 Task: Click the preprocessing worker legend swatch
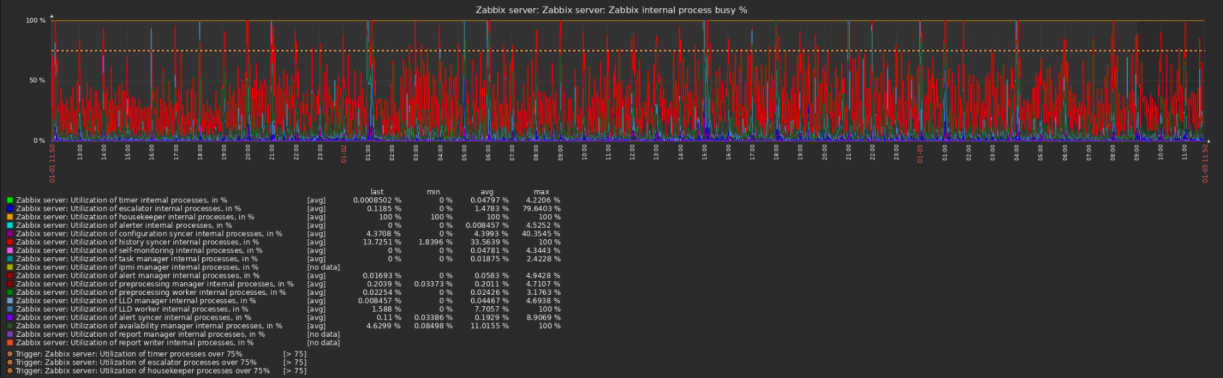[9, 292]
